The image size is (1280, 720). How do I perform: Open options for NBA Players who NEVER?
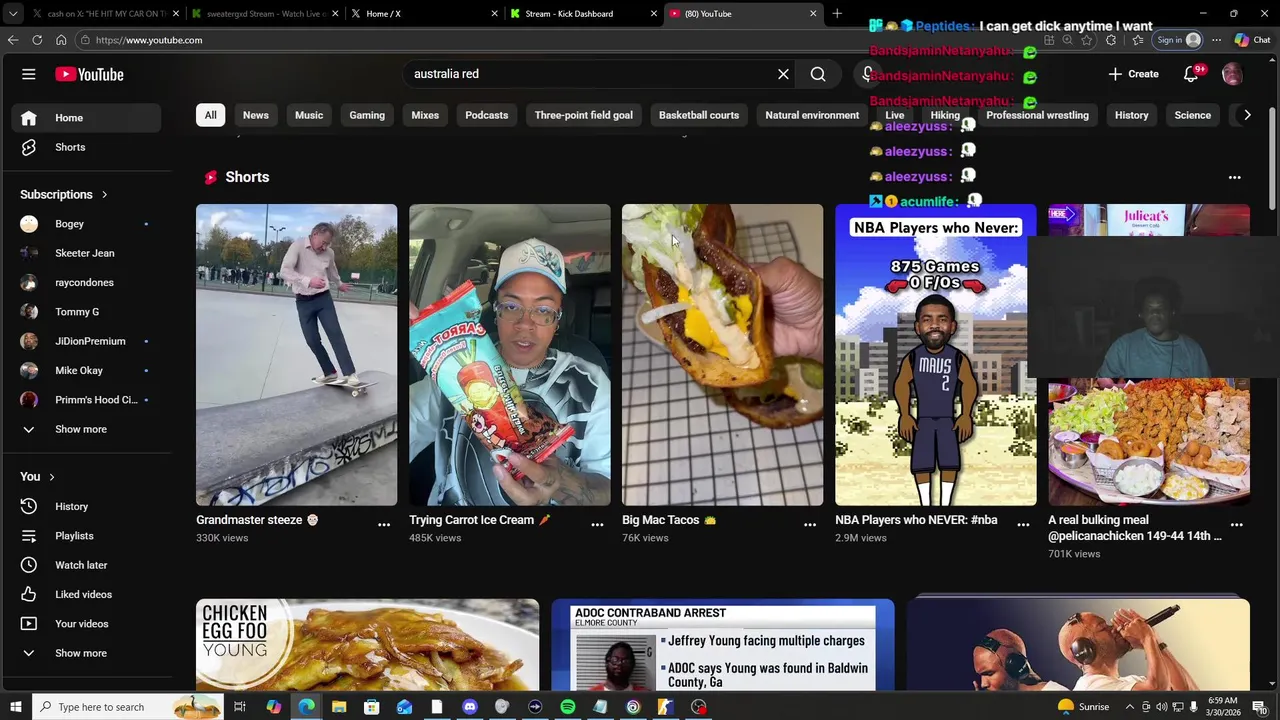(x=1023, y=524)
